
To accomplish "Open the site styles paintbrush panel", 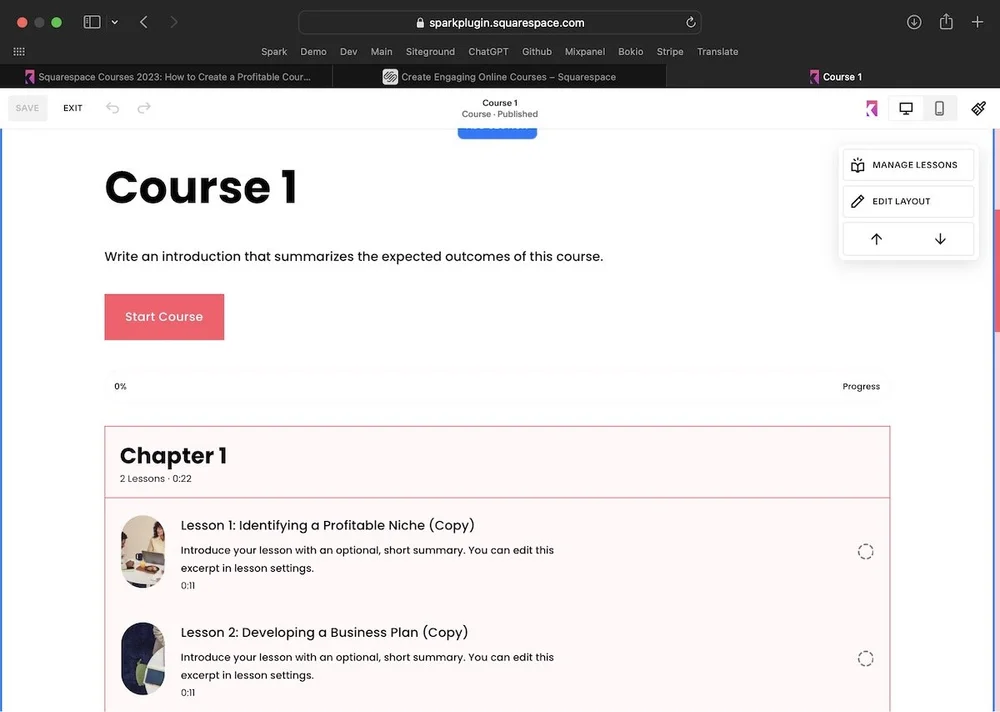I will coord(977,108).
